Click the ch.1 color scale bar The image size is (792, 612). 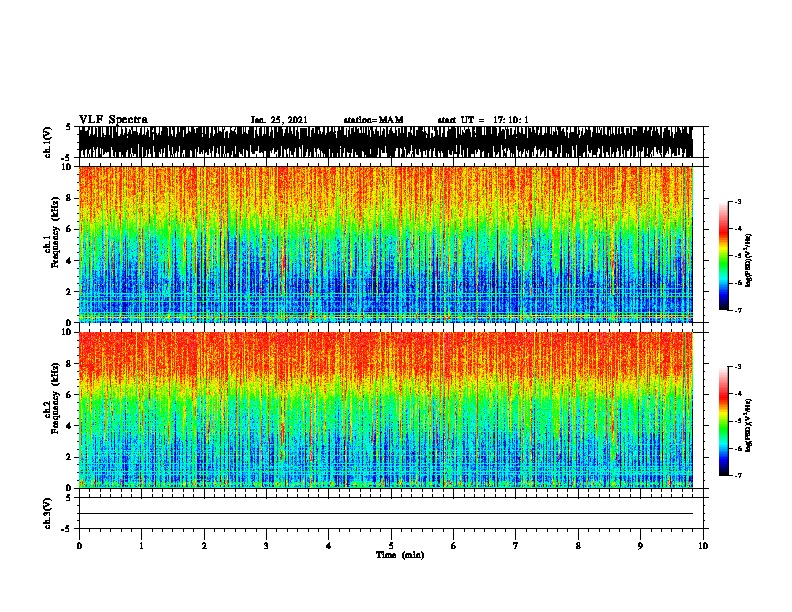pos(724,256)
